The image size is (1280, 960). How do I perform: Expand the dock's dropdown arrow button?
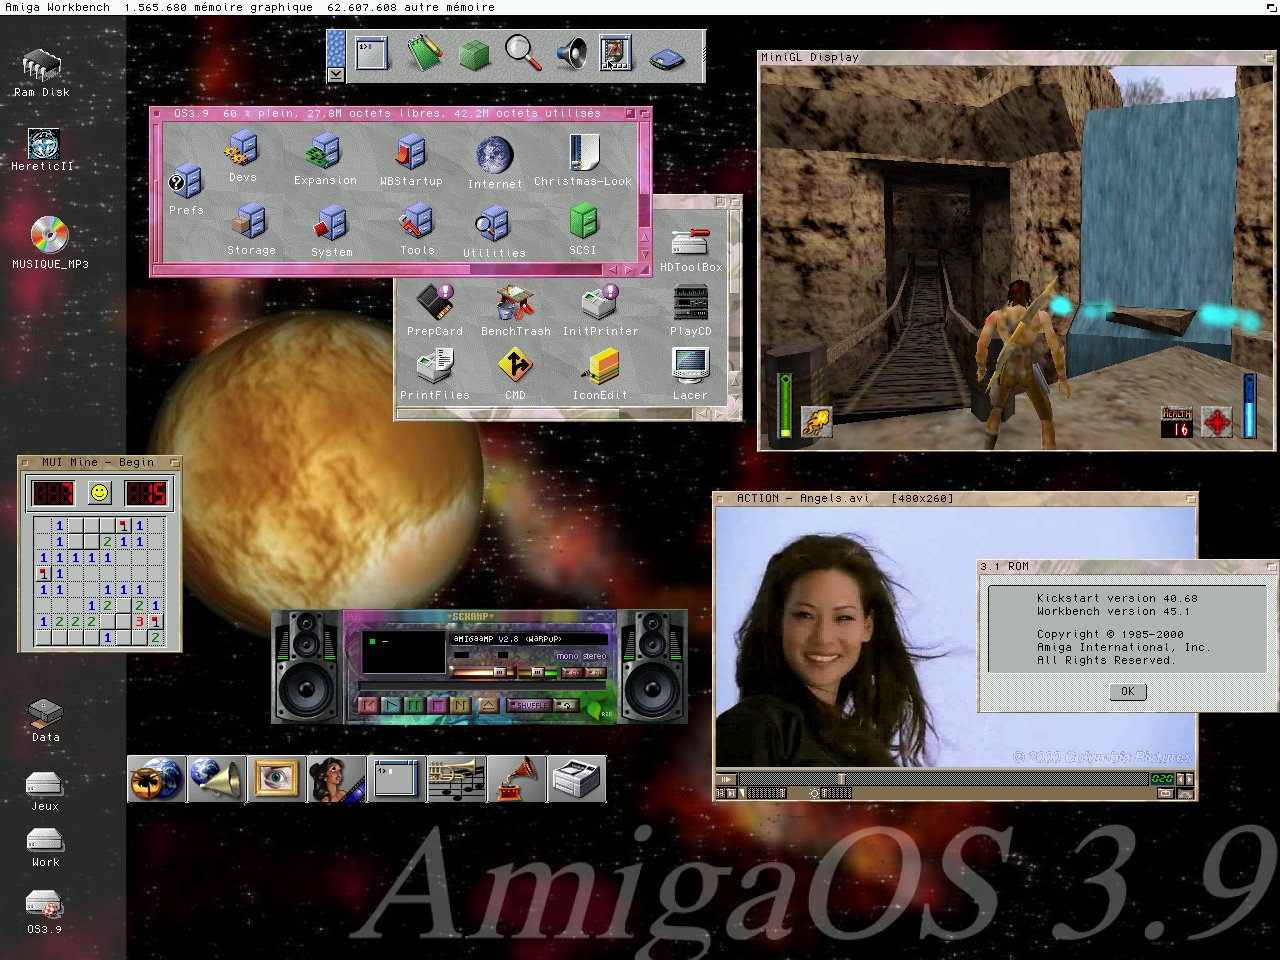336,74
